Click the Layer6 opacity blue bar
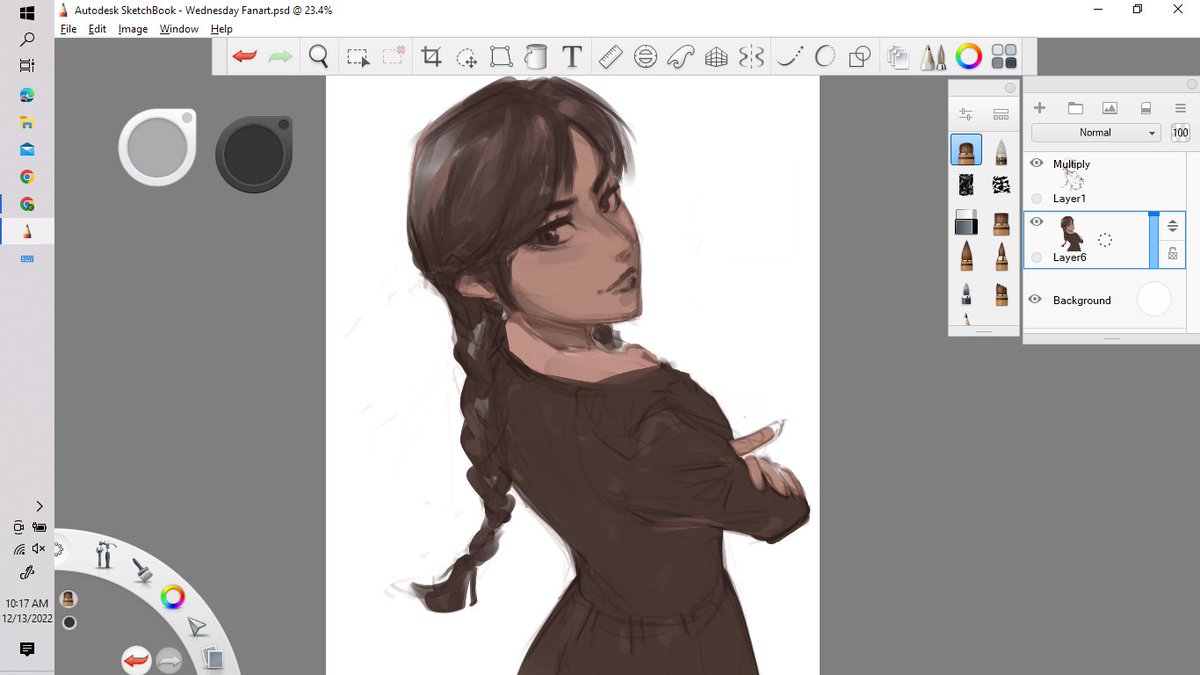 [1154, 240]
